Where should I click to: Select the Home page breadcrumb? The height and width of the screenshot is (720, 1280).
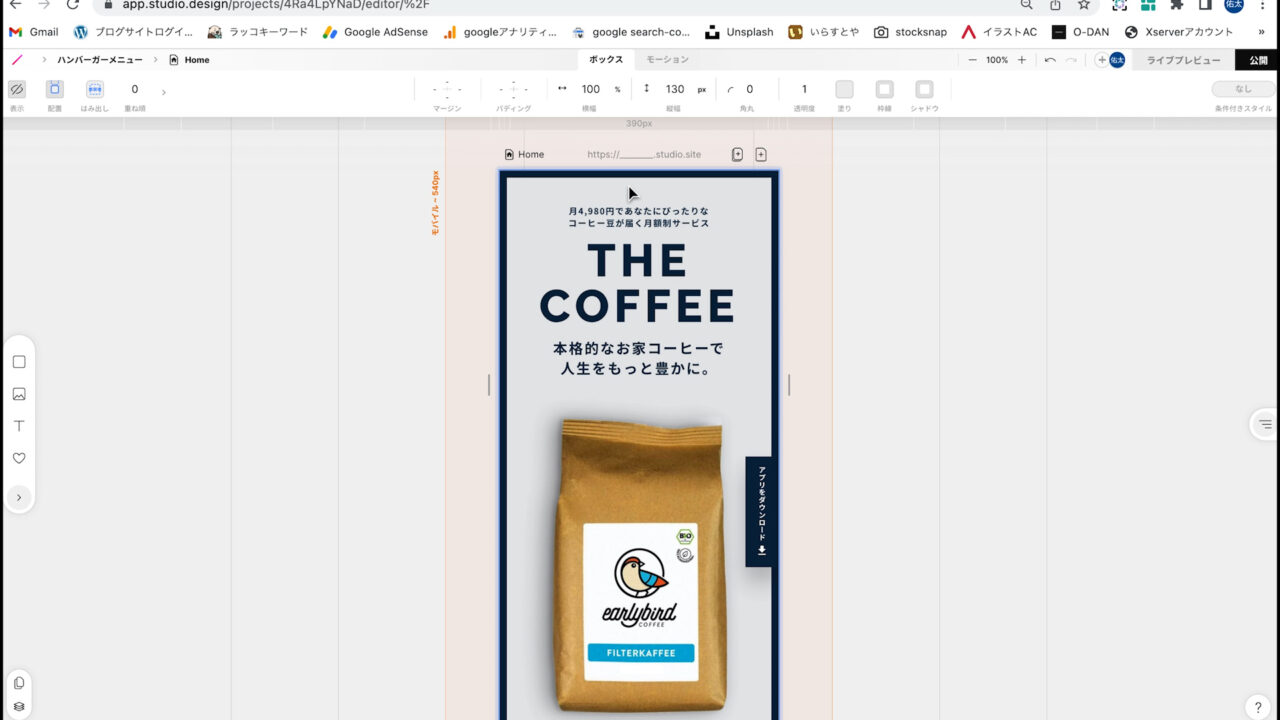[190, 60]
